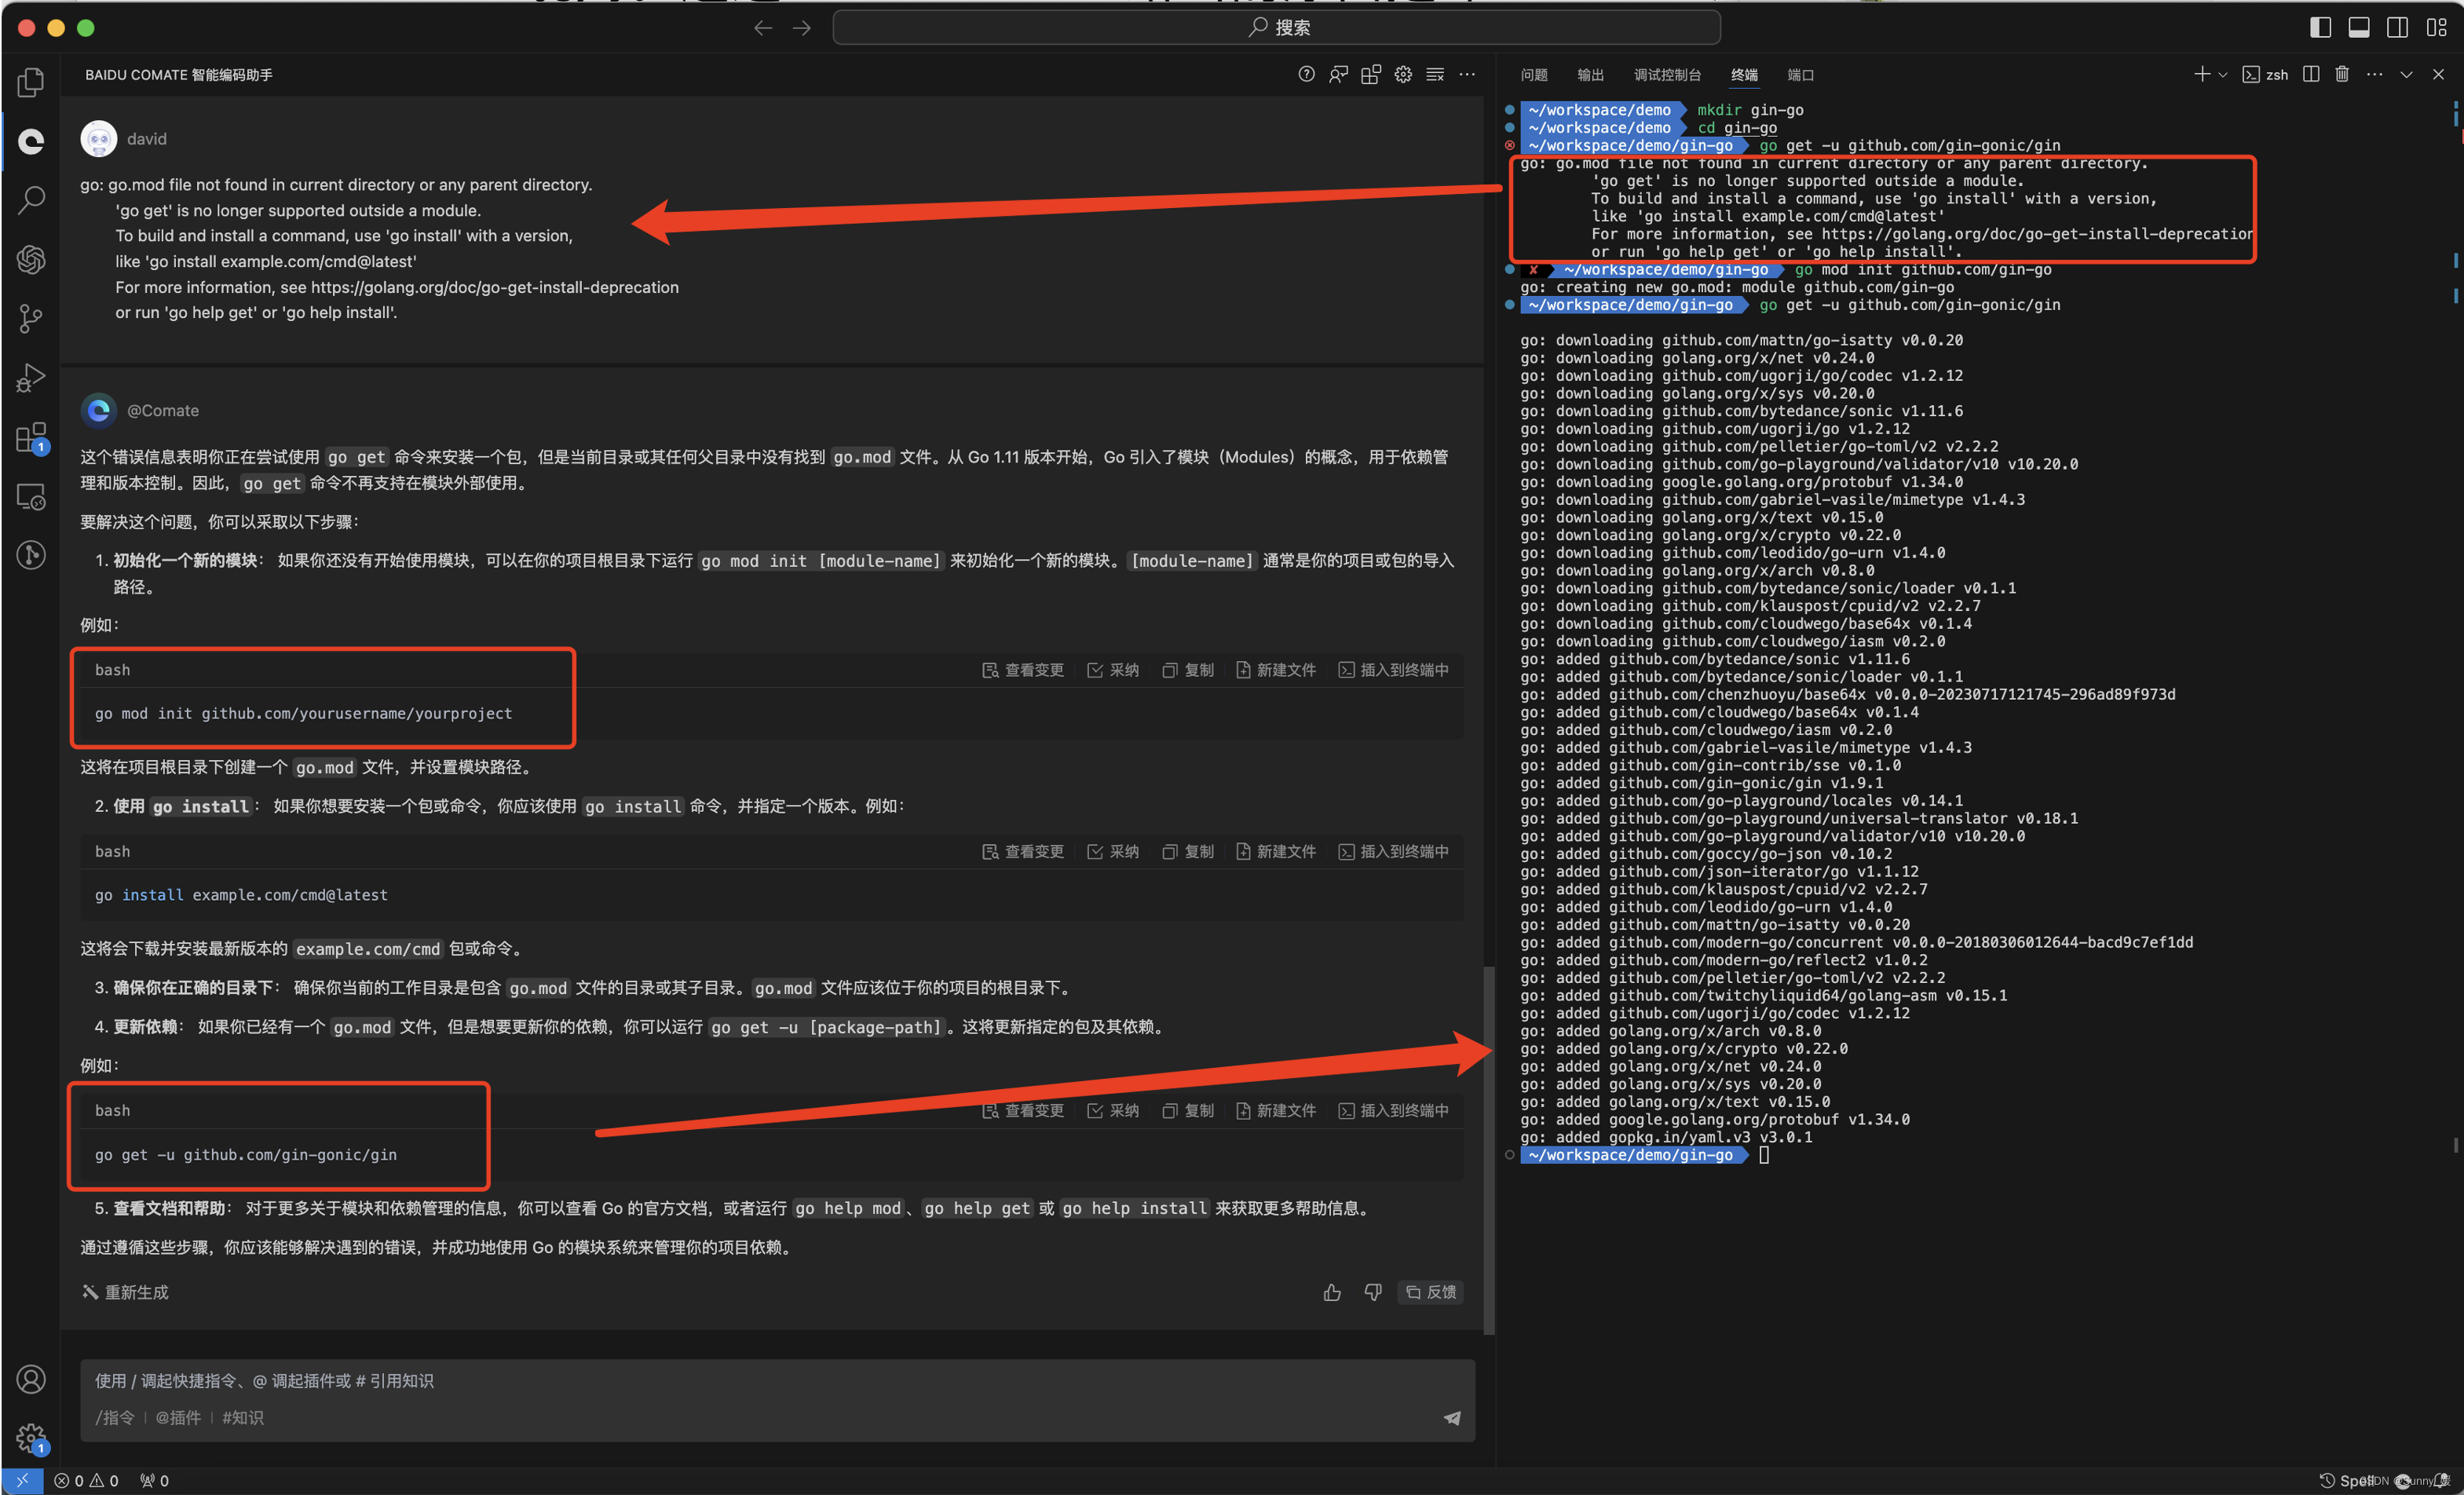Screen dimensions: 2464x1495
Task: Click 插入到终端中 for the go mod init snippet
Action: (x=1393, y=670)
